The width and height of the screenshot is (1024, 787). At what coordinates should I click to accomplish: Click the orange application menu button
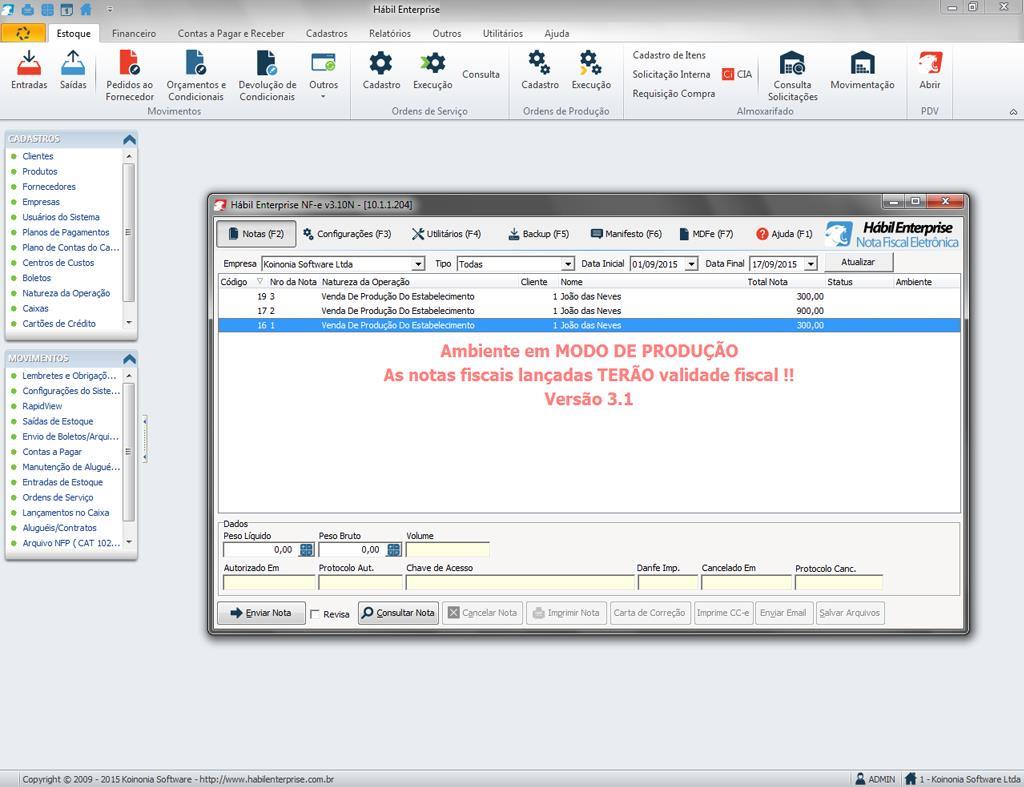click(23, 33)
